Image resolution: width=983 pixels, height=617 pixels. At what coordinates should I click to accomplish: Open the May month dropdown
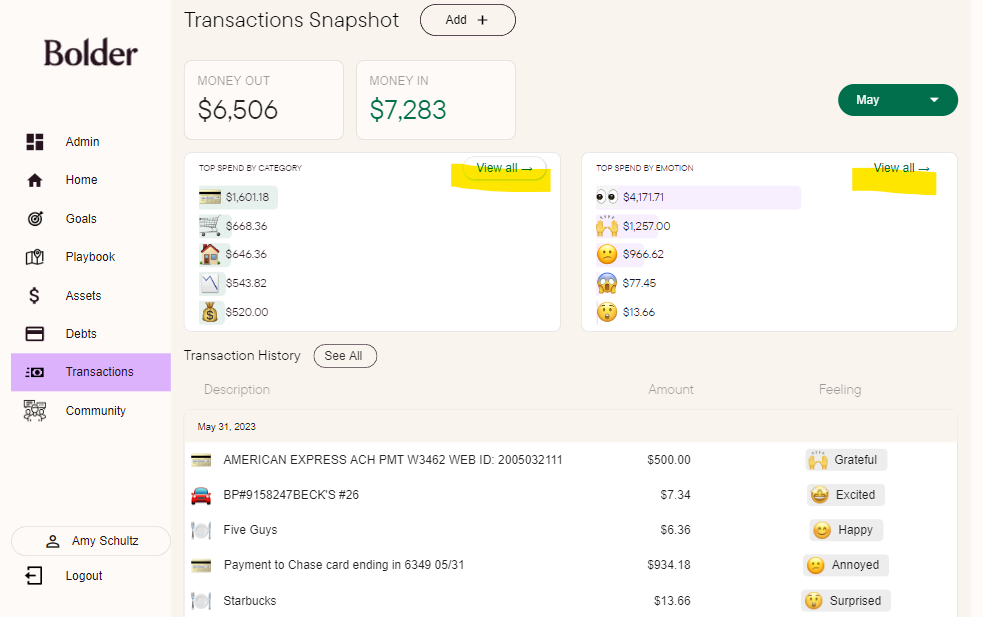pos(897,100)
